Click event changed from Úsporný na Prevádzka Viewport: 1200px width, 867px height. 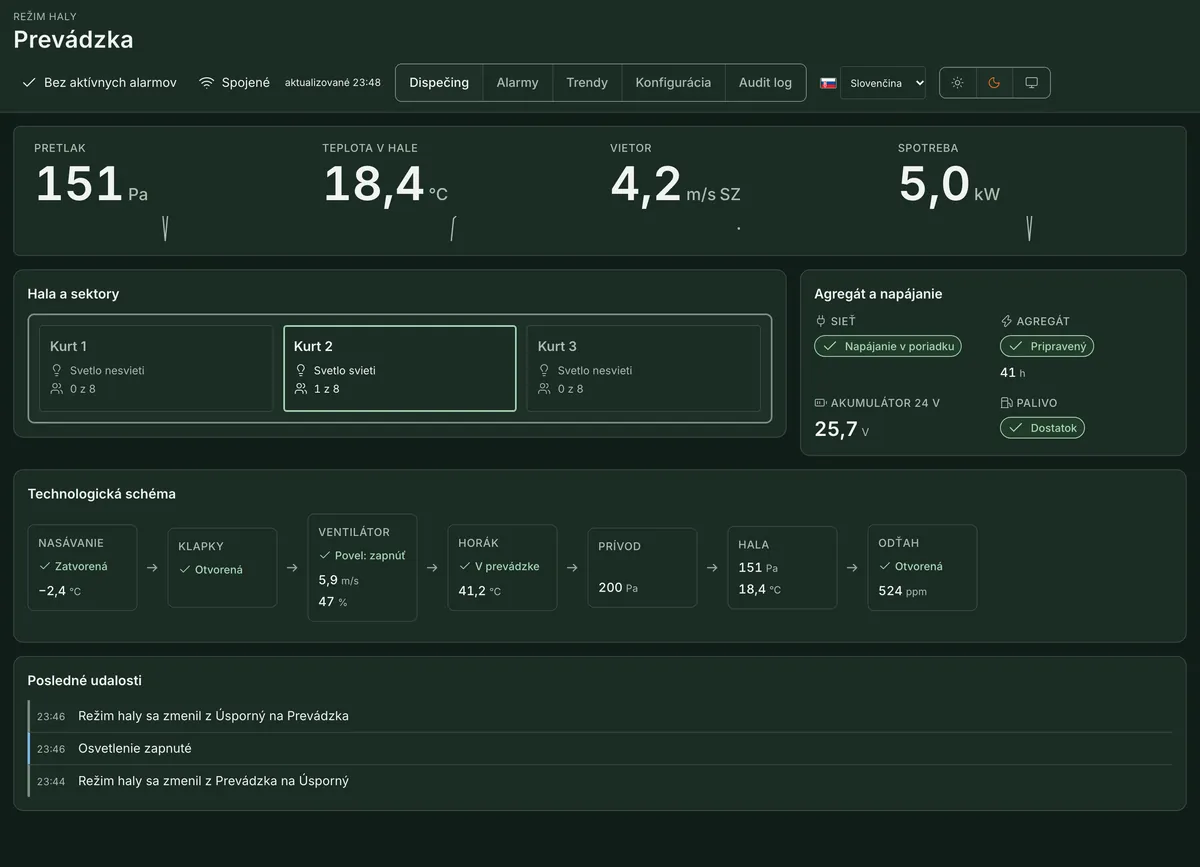pyautogui.click(x=600, y=716)
